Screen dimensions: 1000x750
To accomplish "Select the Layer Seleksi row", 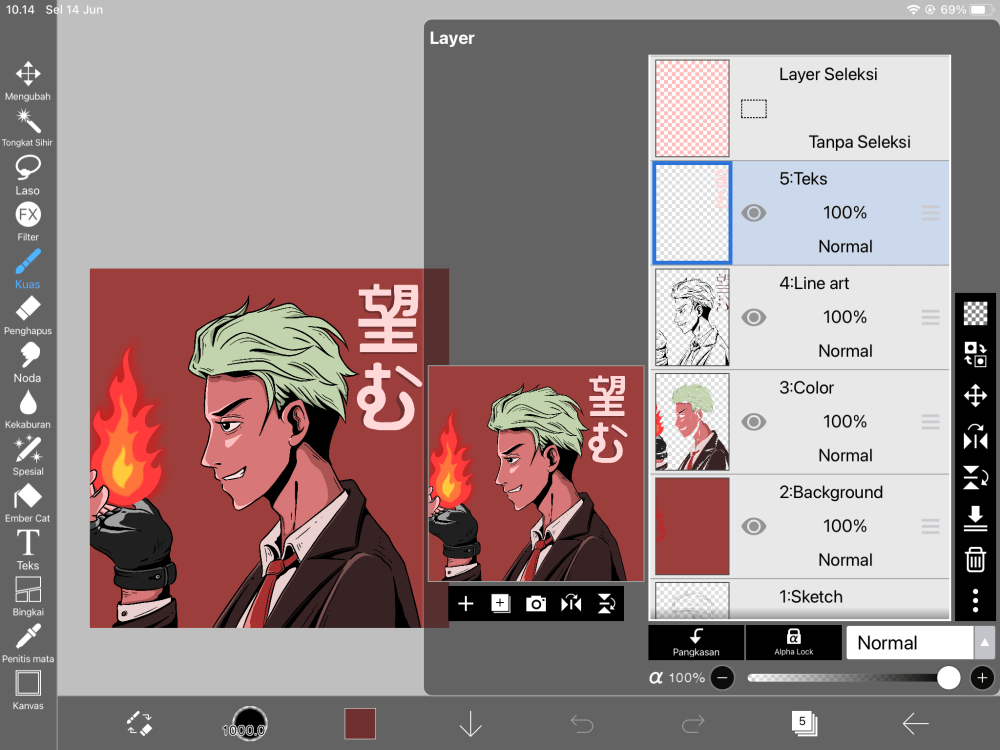I will point(800,108).
